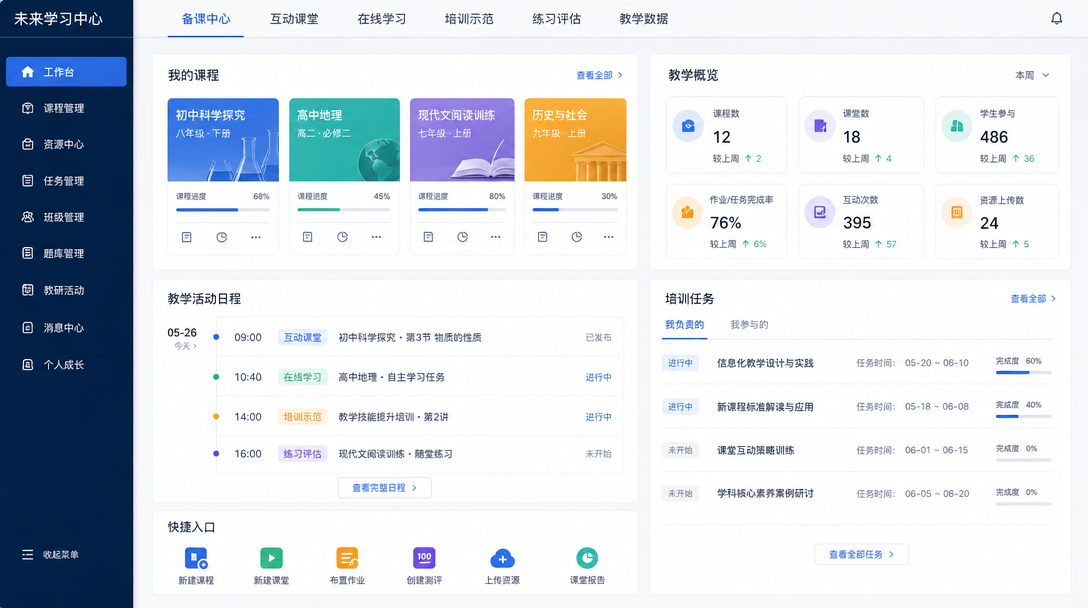Click task 课堂互动策略训练
This screenshot has height=608, width=1088.
[x=756, y=450]
